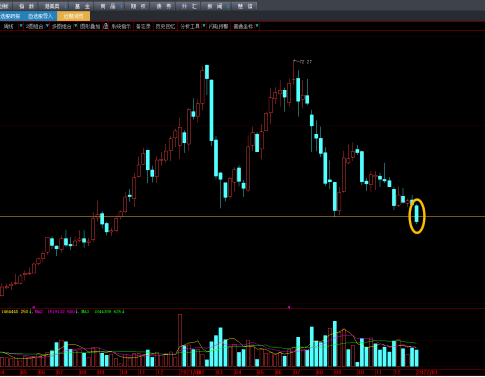Viewport: 485px width, 377px height.
Task: Expand the 多图组合 dropdown arrow
Action: coord(76,26)
